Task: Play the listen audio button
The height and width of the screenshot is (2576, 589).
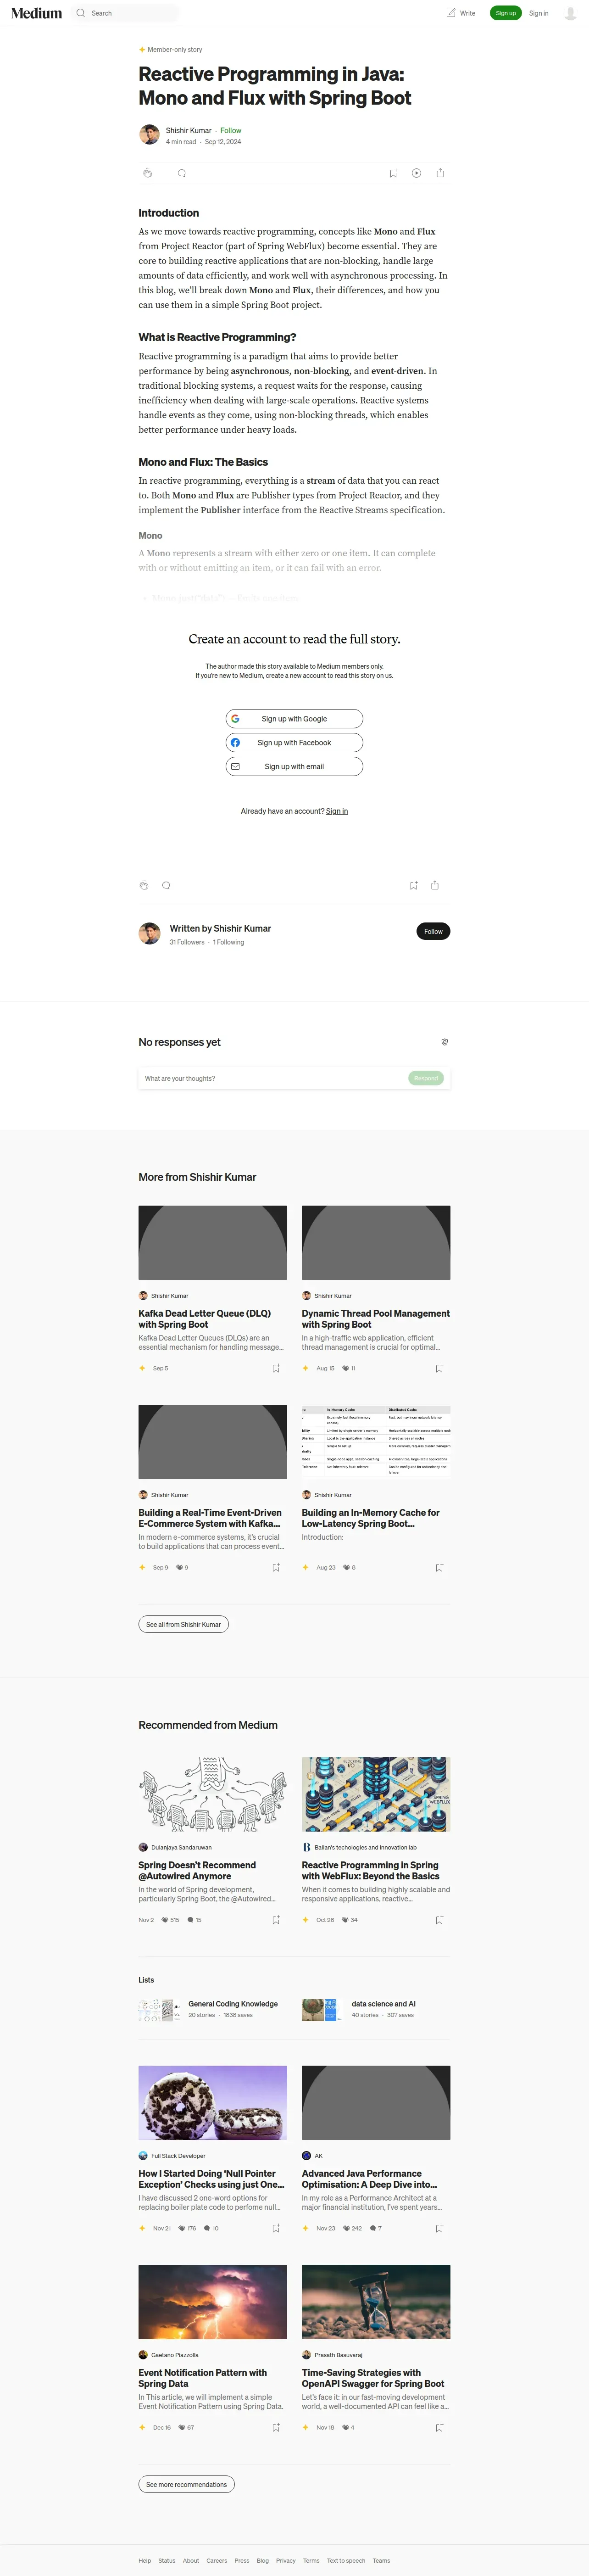Action: [416, 173]
